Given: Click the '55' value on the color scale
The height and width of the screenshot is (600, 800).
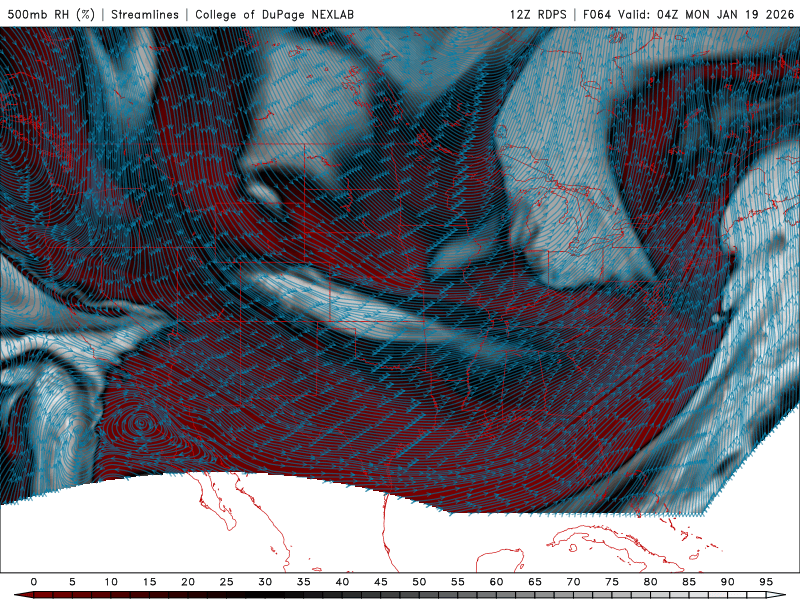Looking at the screenshot, I should (x=458, y=582).
